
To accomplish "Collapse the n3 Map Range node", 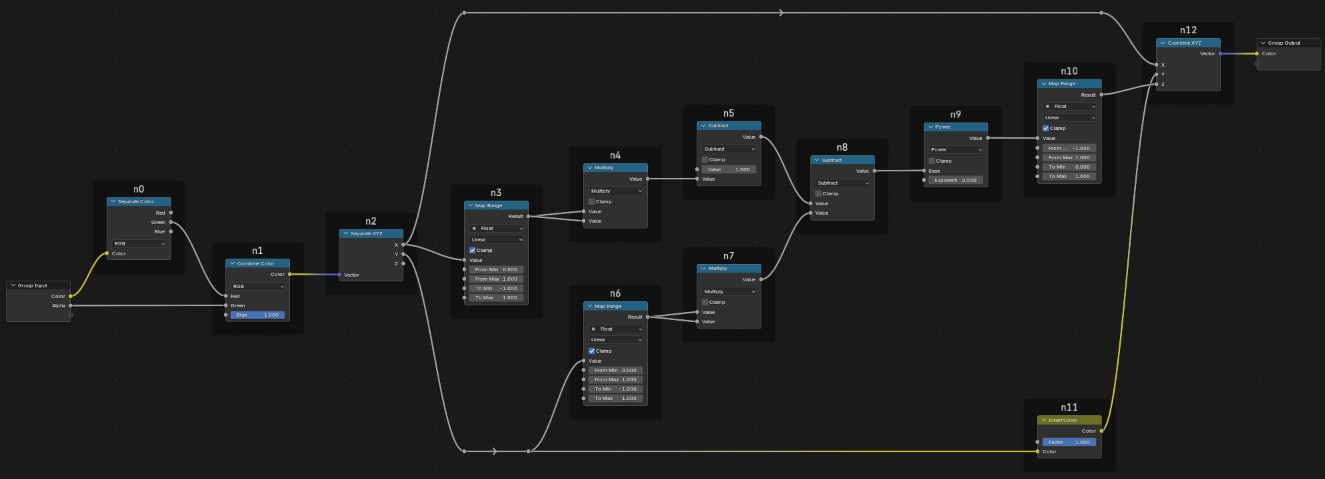I will click(471, 205).
